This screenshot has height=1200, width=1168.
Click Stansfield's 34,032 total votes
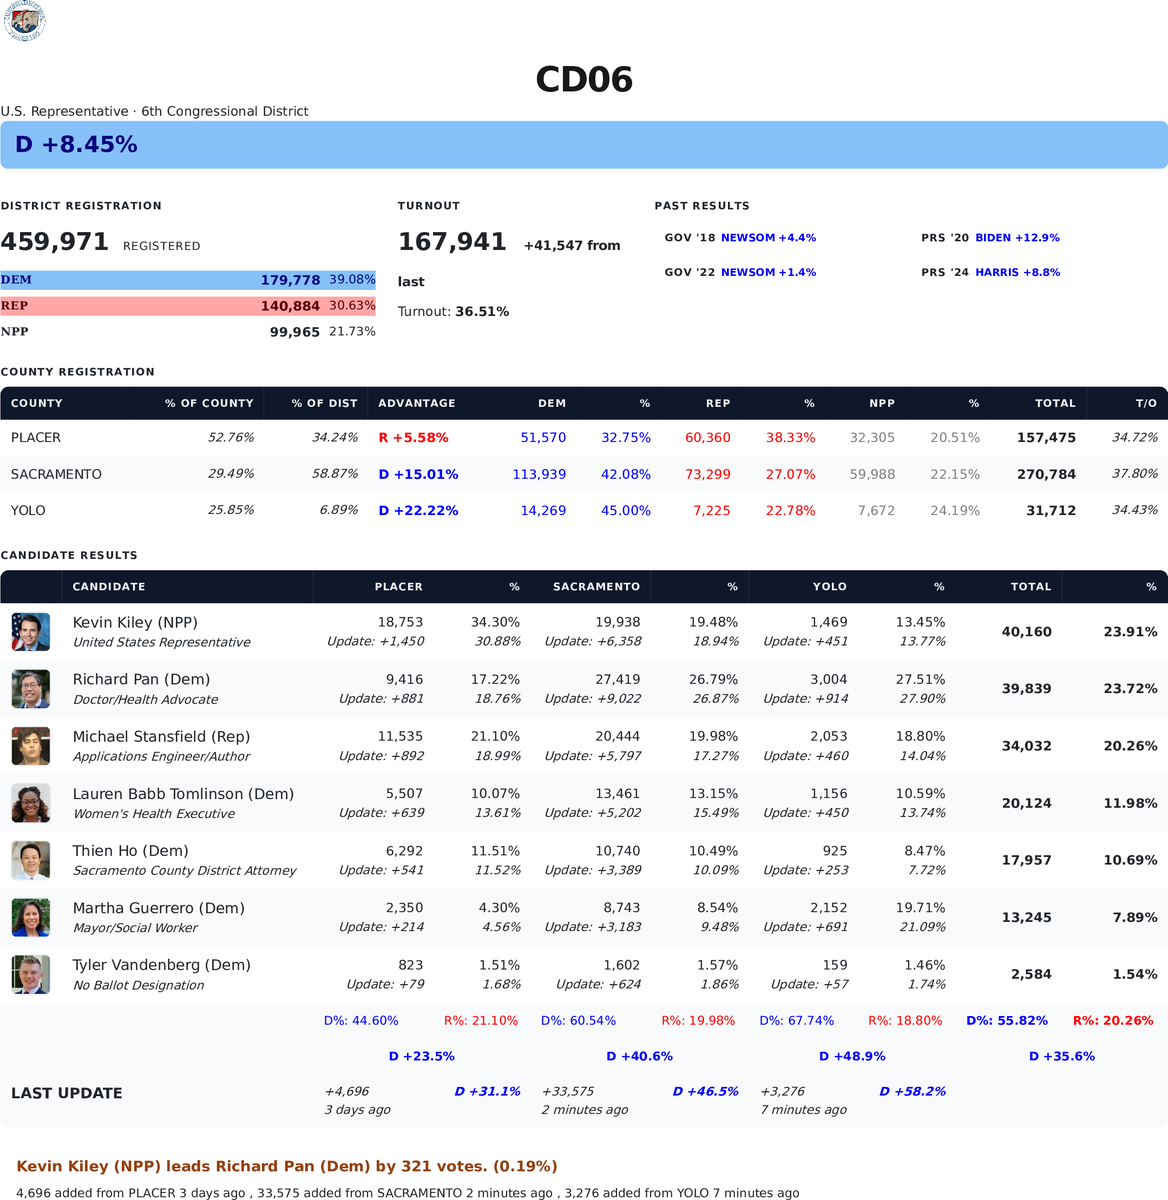pos(1026,746)
